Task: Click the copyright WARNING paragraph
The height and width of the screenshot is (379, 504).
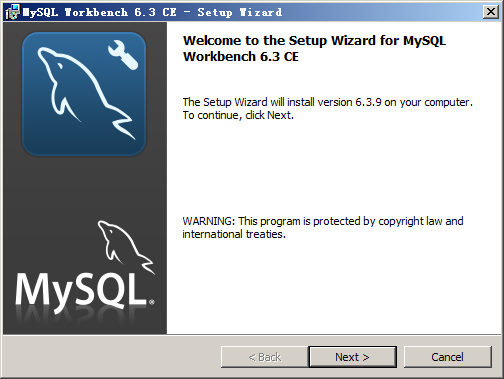Action: coord(323,227)
